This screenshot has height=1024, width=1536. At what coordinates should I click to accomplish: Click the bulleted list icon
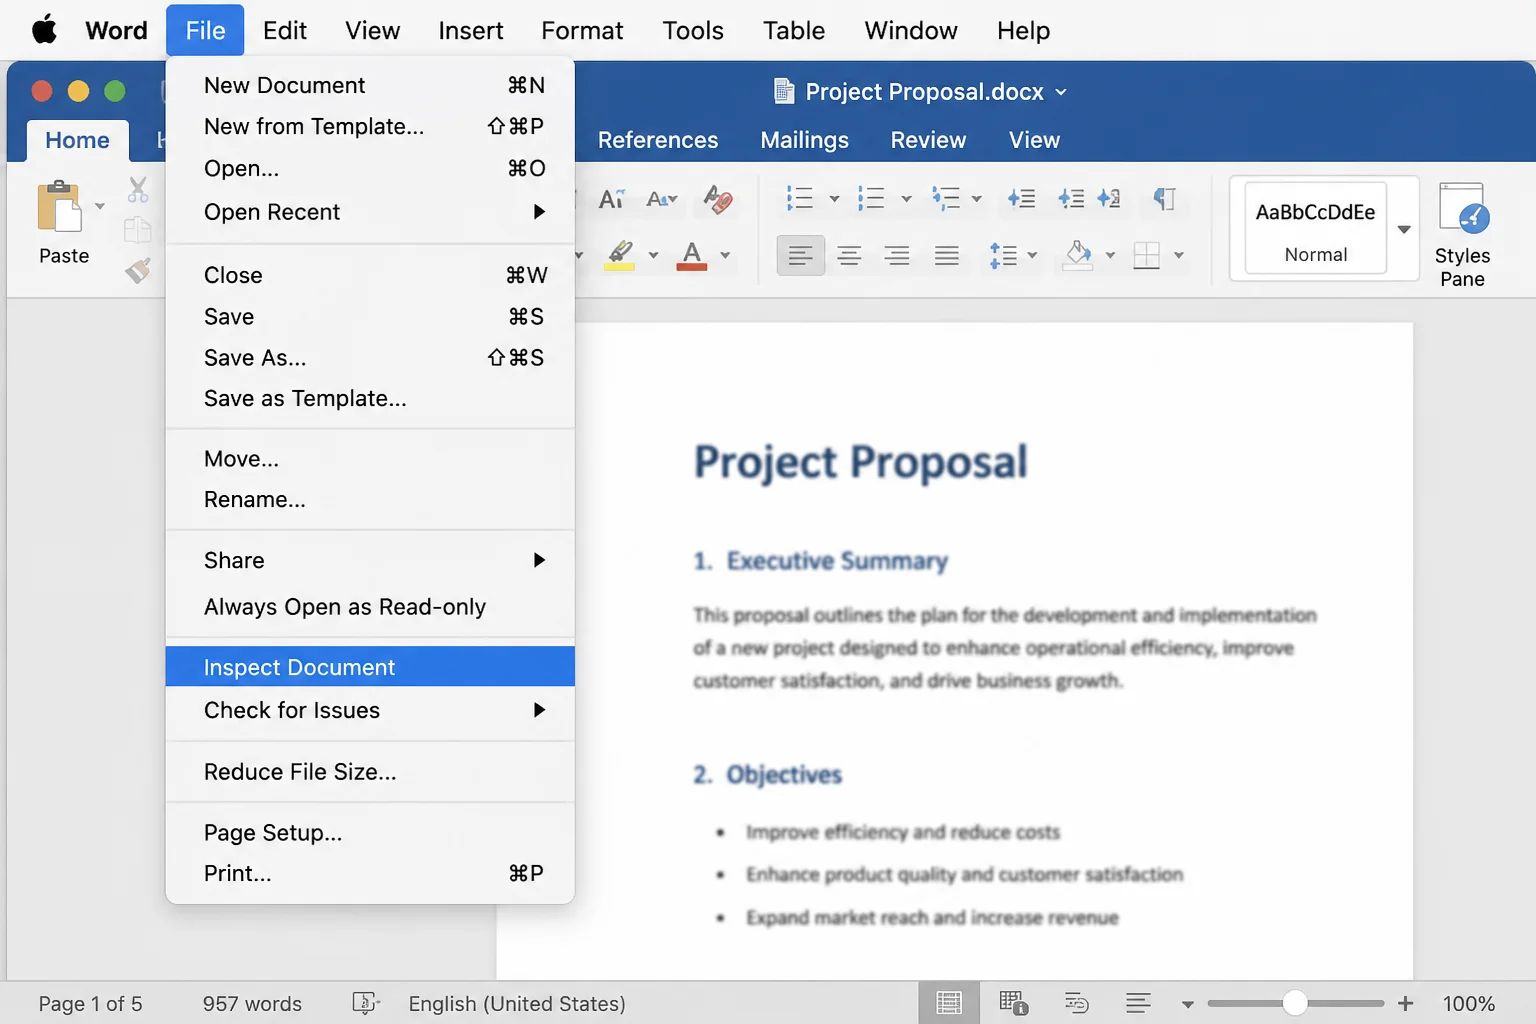coord(799,198)
